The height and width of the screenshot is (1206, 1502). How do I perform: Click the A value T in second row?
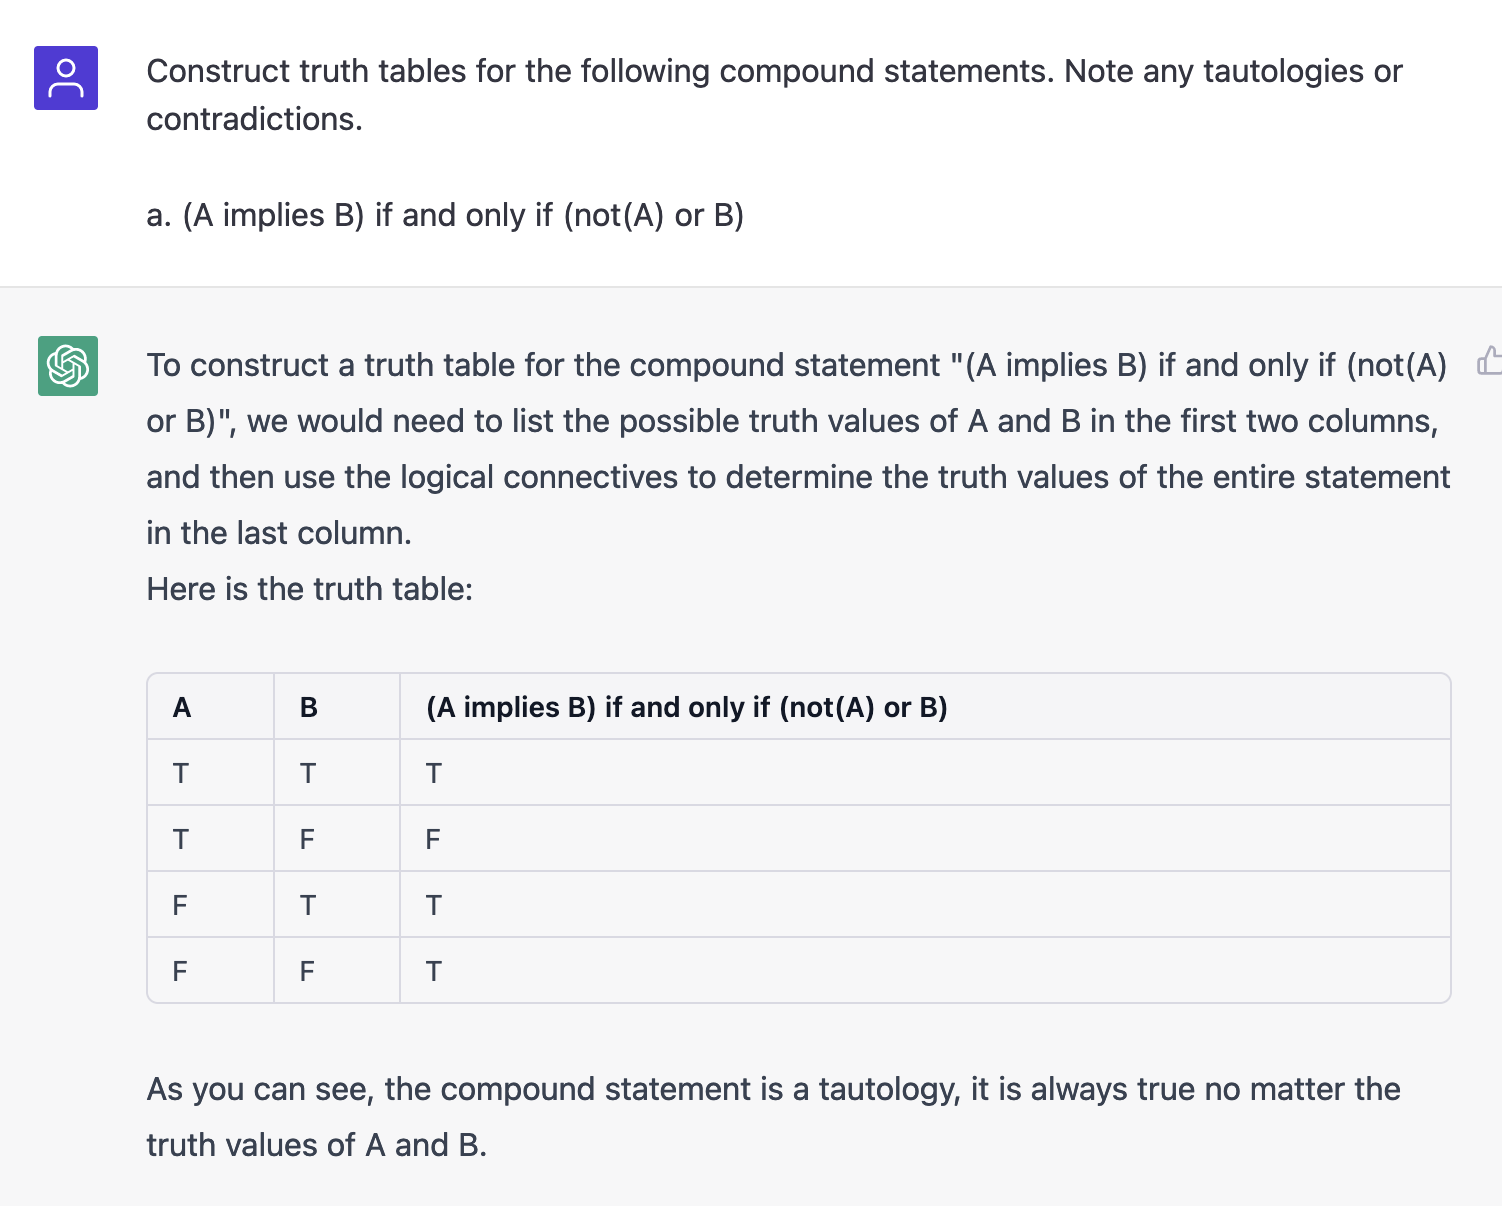pyautogui.click(x=181, y=840)
